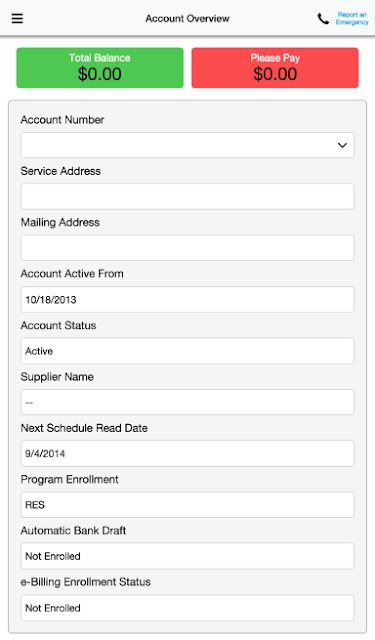
Task: Click the Account Overview page title
Action: point(187,18)
